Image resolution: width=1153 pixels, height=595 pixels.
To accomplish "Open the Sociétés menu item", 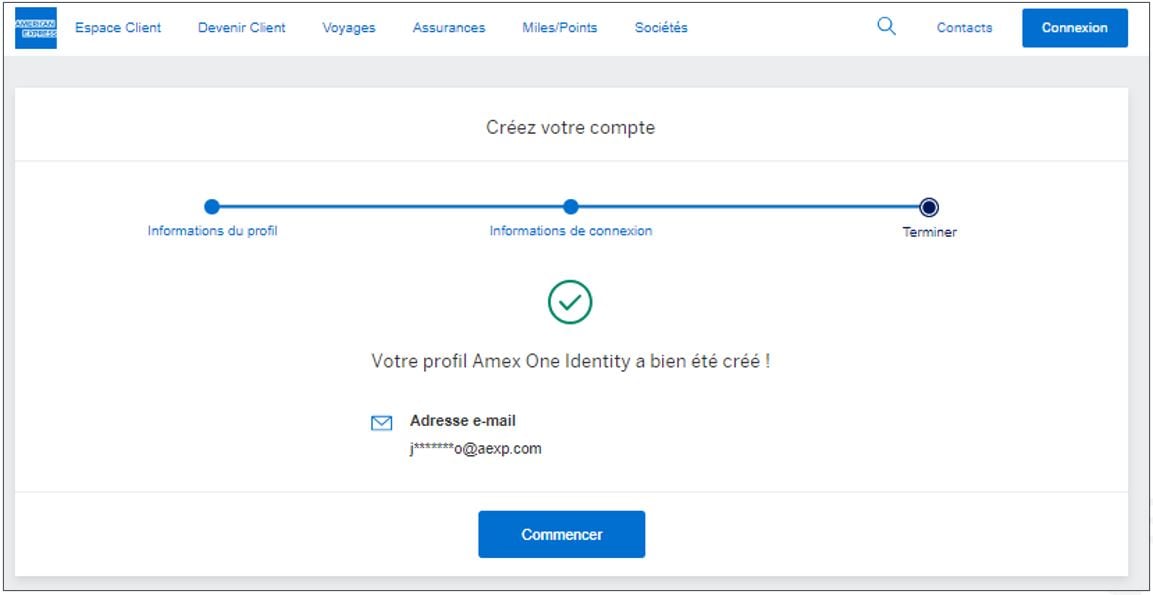I will tap(661, 28).
